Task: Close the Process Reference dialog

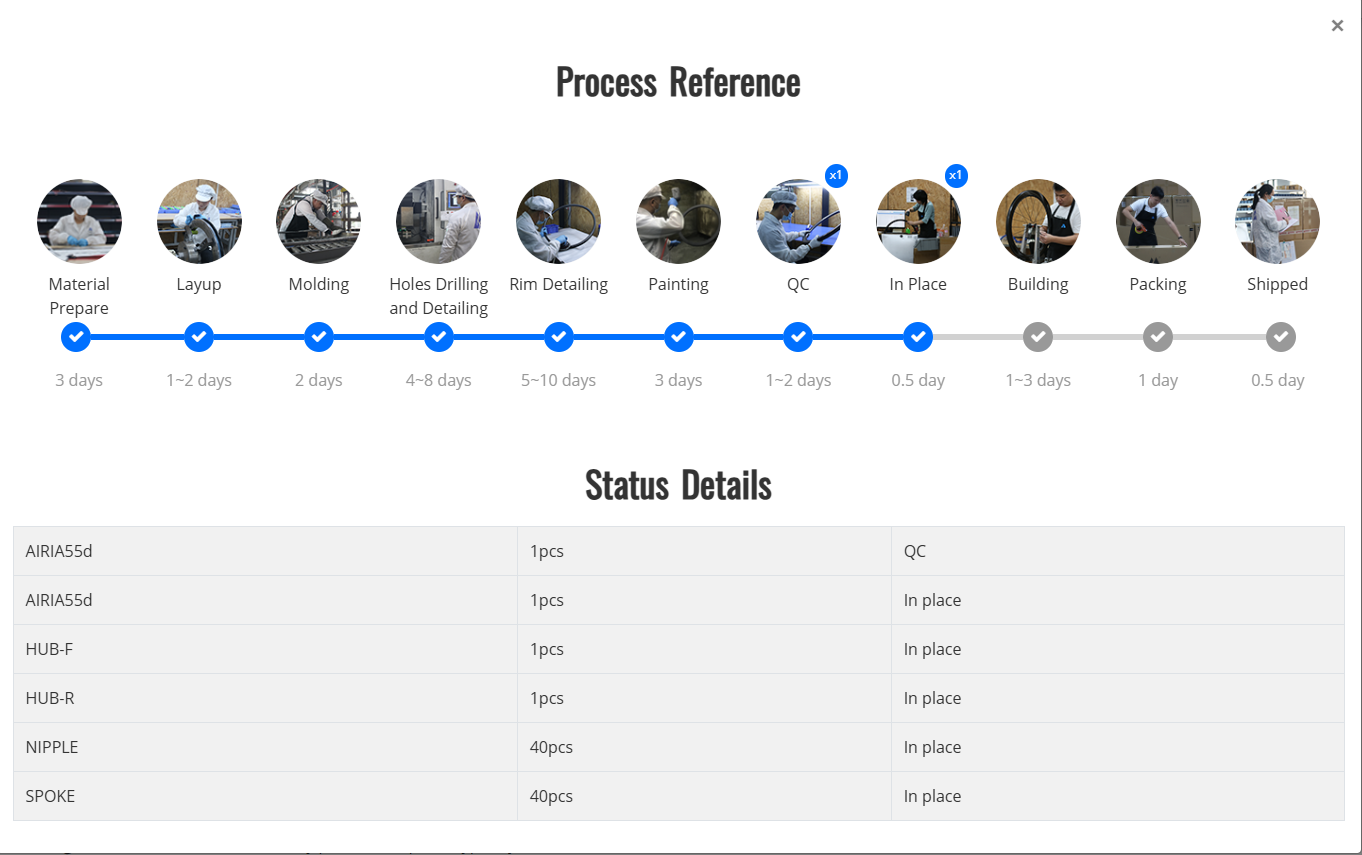Action: [1337, 26]
